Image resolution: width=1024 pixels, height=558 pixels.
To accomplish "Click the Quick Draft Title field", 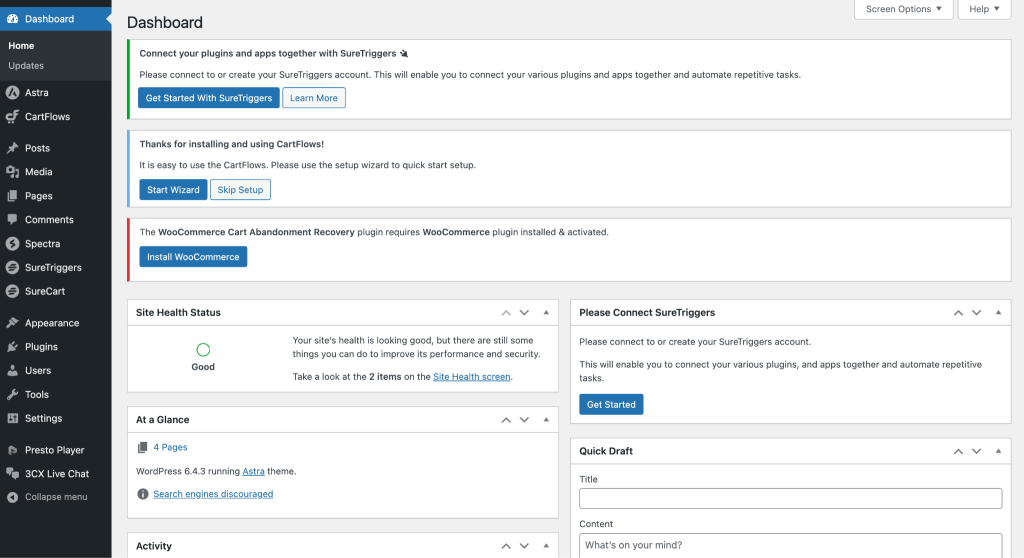I will [x=790, y=498].
